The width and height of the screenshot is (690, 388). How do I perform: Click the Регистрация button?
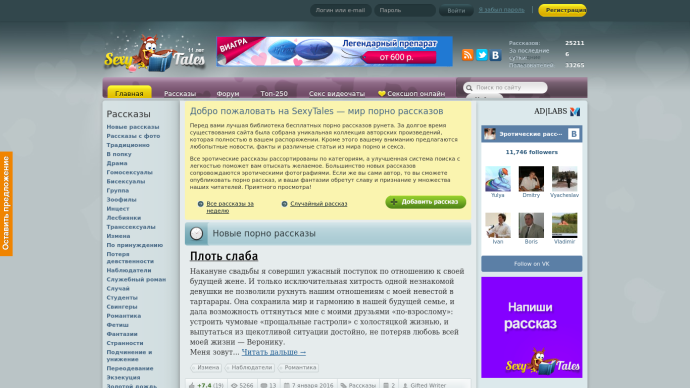pyautogui.click(x=562, y=10)
